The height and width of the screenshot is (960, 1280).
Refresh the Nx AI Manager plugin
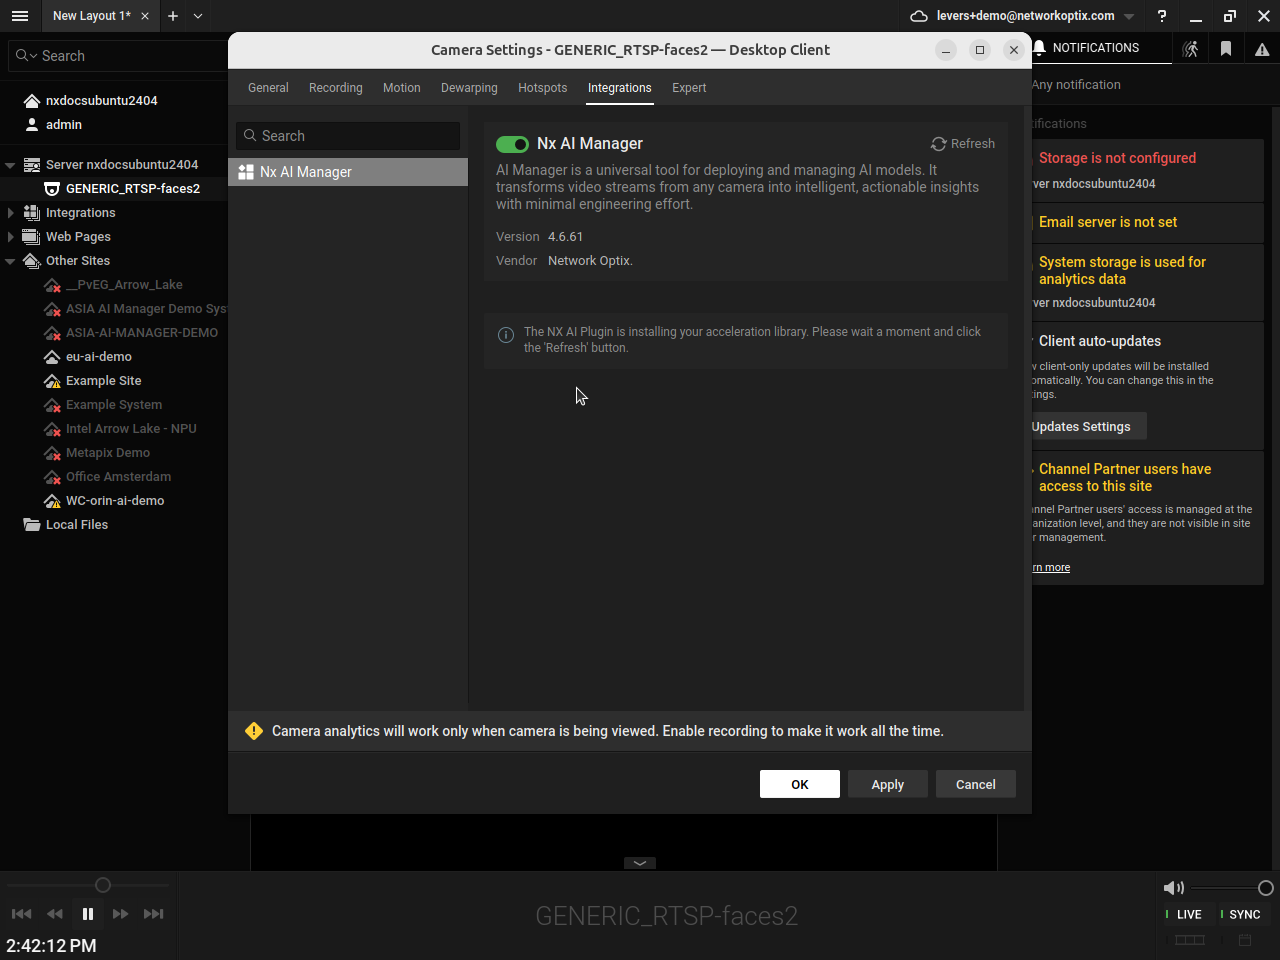963,144
